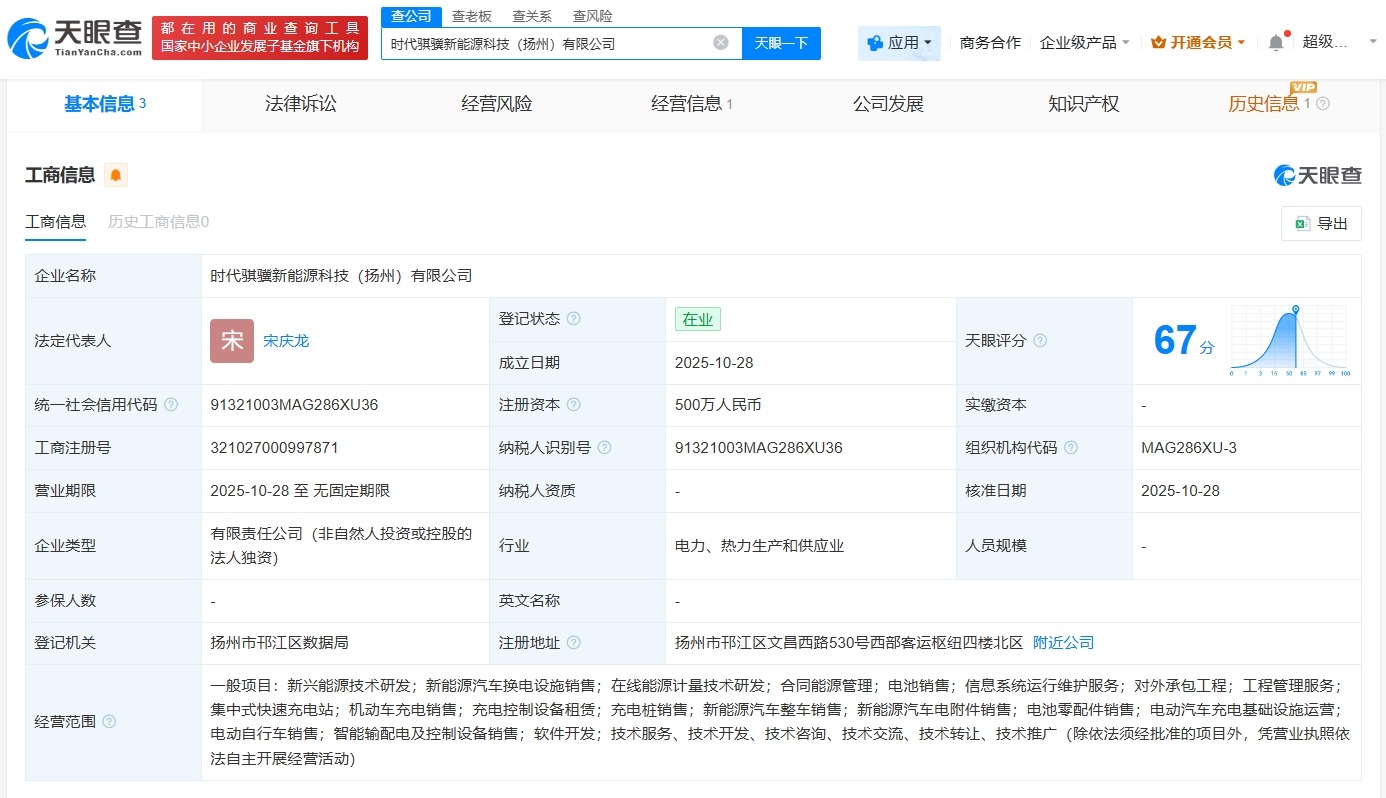This screenshot has width=1386, height=798.
Task: Click the 天眼一下 search button
Action: [781, 43]
